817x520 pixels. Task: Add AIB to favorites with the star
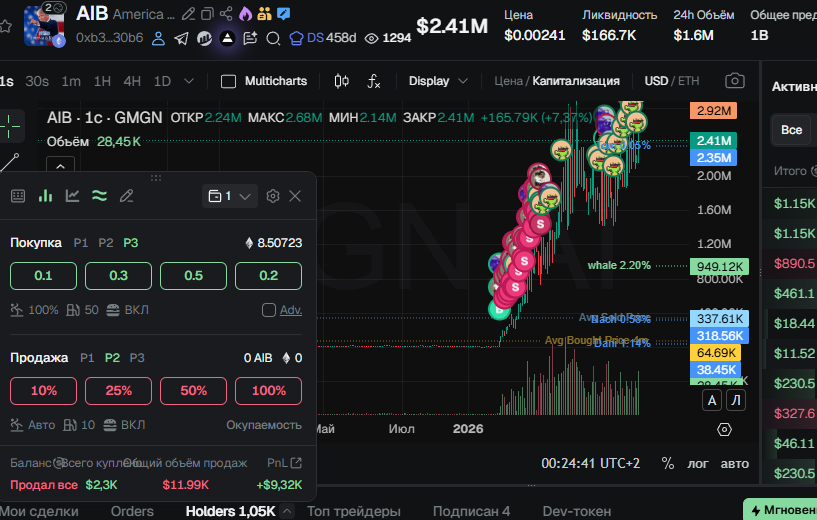[4, 26]
